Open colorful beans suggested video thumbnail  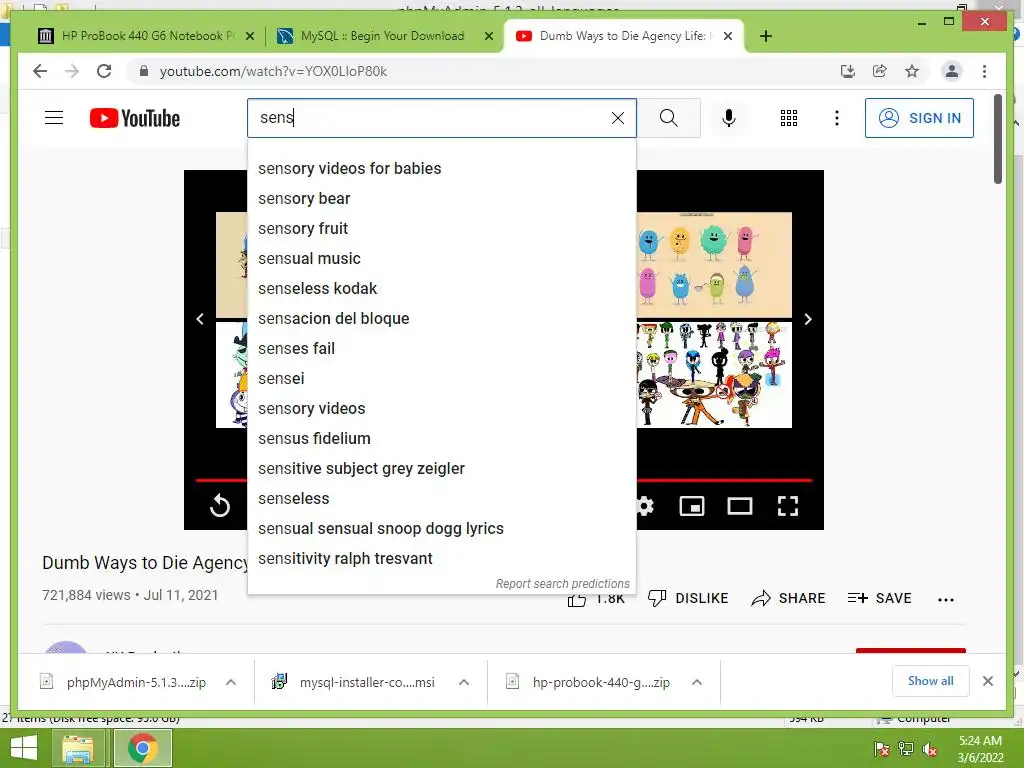pyautogui.click(x=714, y=264)
